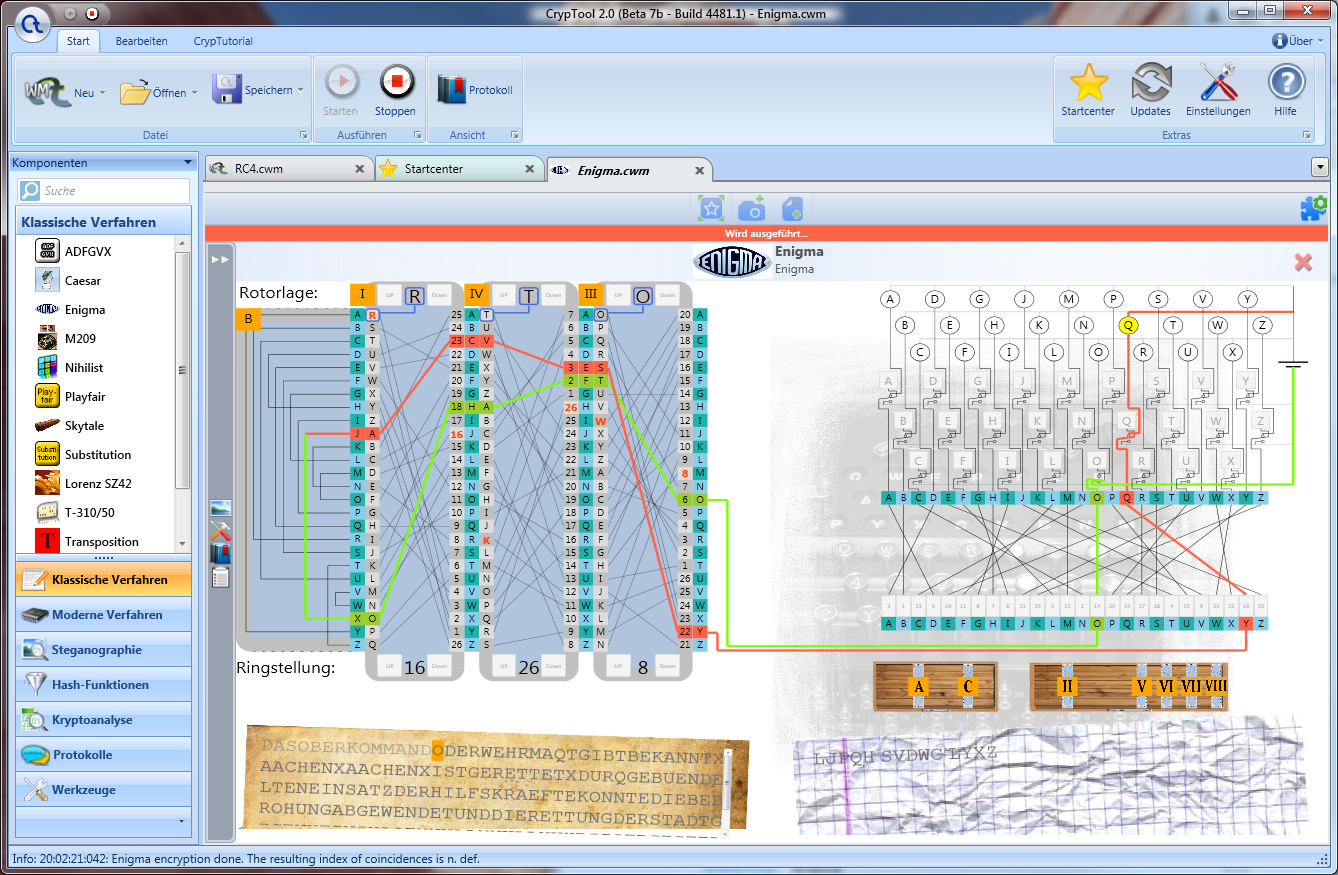1338x875 pixels.
Task: Open the Kryptoanalyse category
Action: click(x=105, y=720)
